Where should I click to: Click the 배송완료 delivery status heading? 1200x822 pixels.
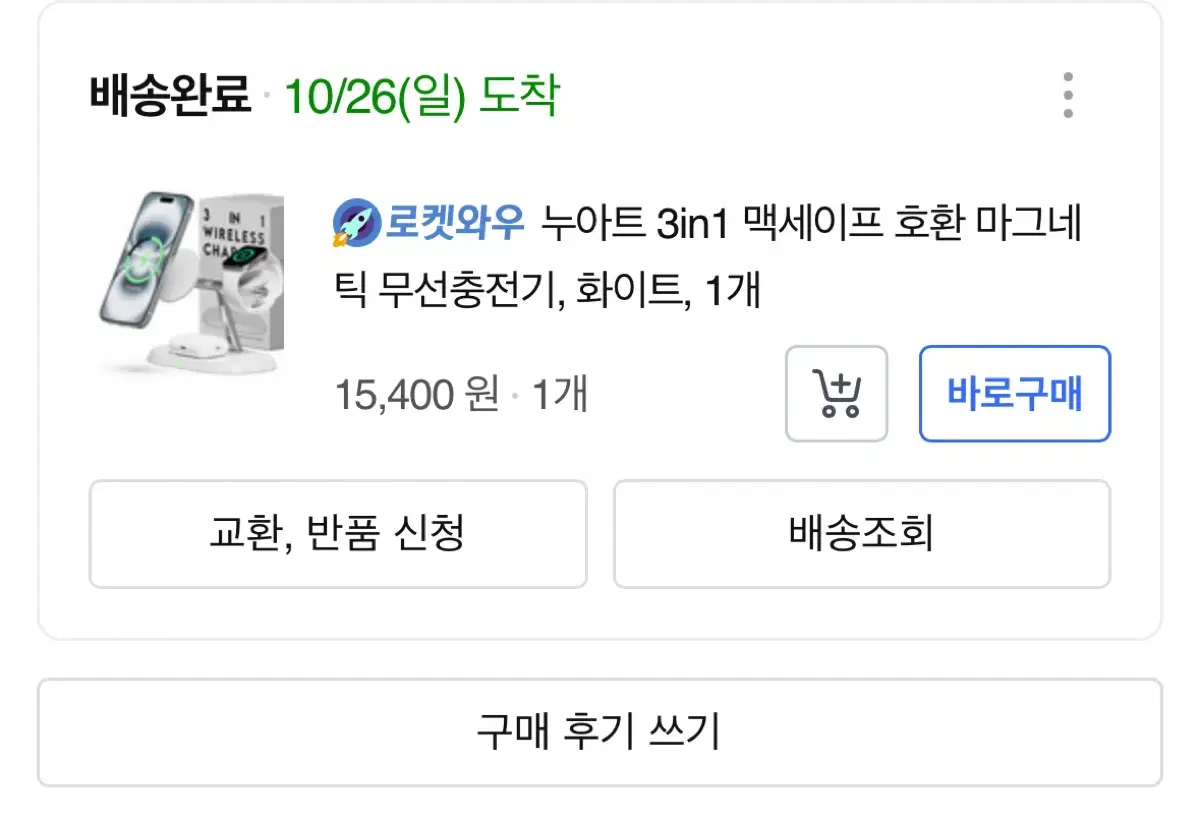(x=170, y=97)
